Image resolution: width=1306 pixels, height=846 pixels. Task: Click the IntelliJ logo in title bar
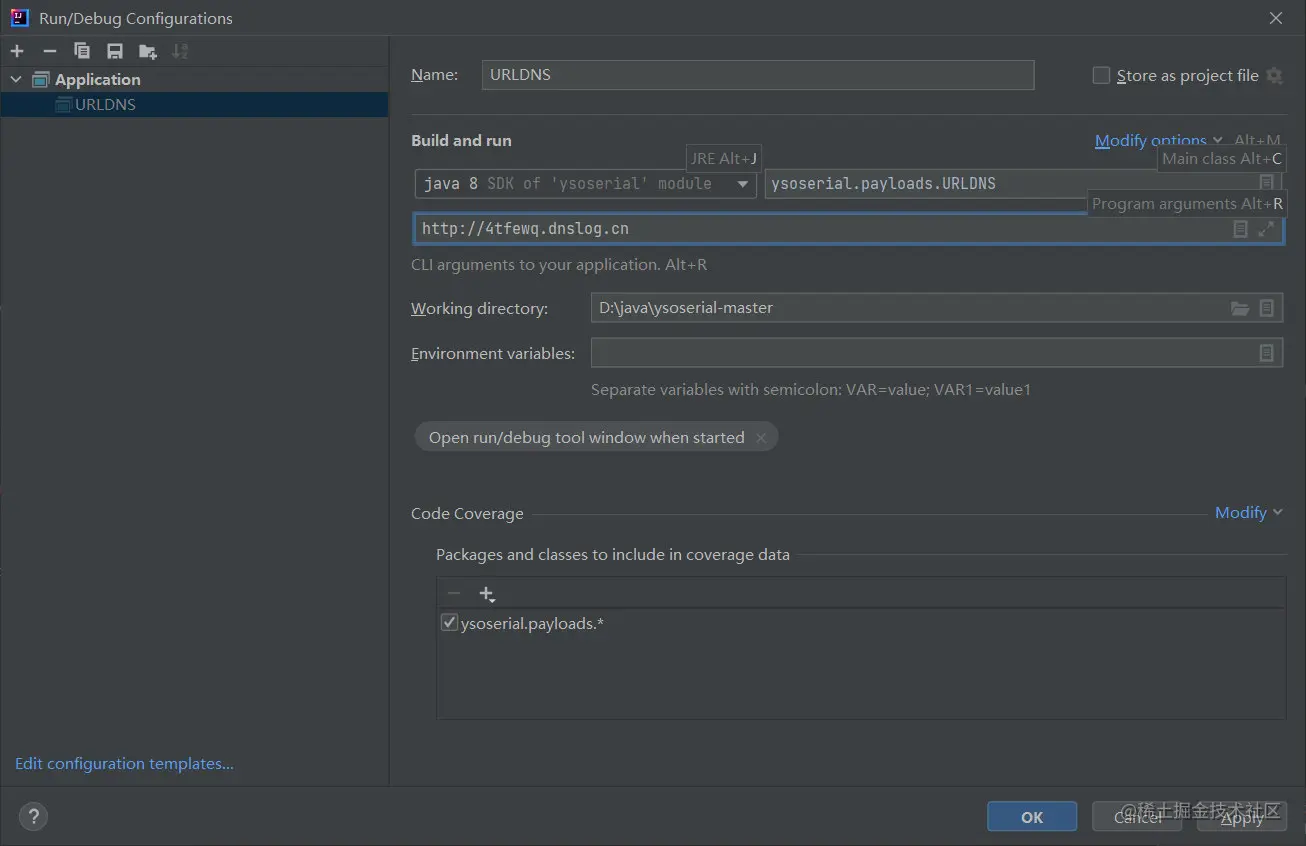click(19, 18)
